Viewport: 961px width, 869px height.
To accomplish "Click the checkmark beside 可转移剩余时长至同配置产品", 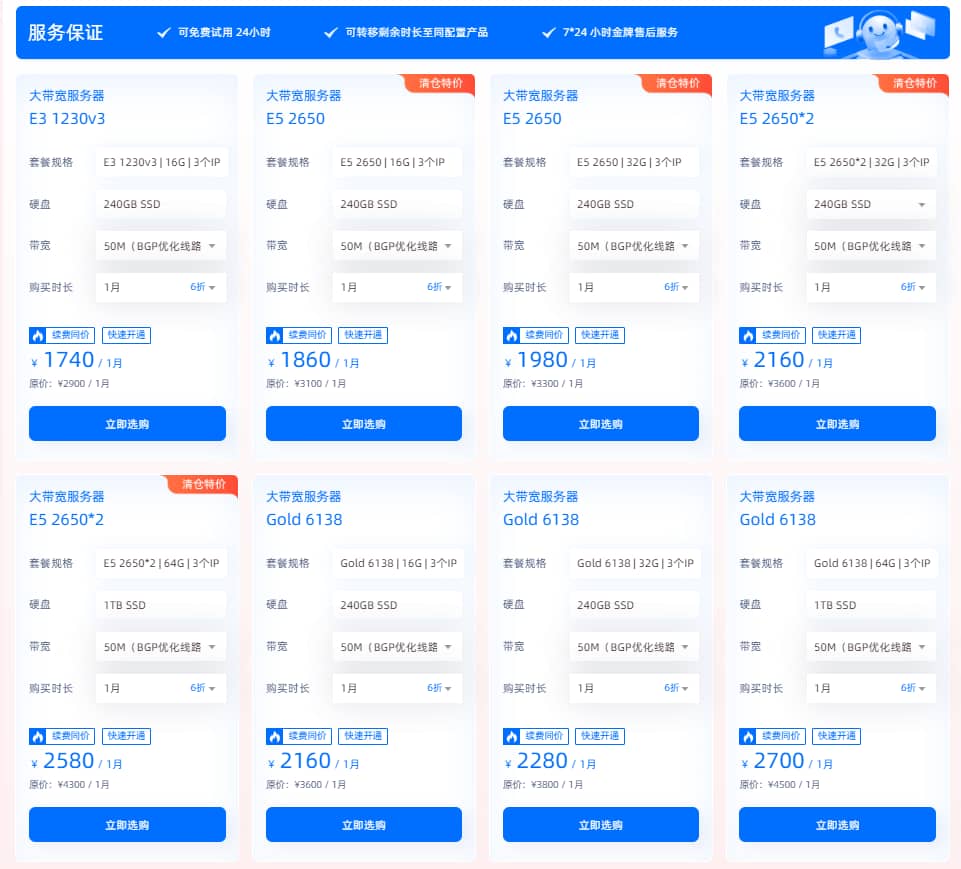I will coord(330,31).
